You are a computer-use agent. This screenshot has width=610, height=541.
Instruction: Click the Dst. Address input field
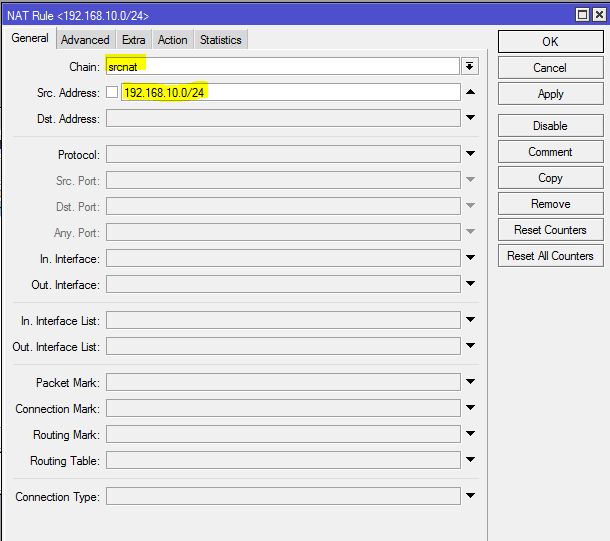(x=283, y=118)
